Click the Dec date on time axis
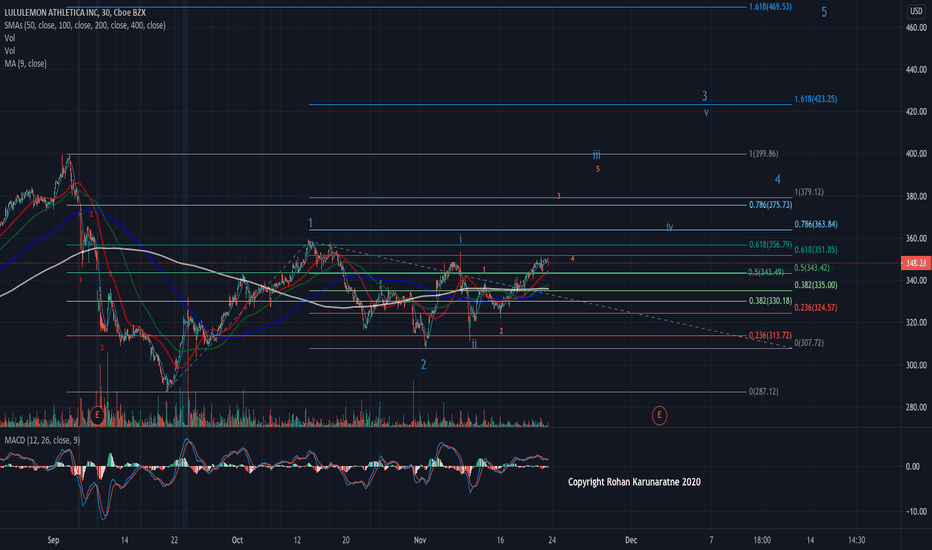This screenshot has width=932, height=550. [631, 540]
